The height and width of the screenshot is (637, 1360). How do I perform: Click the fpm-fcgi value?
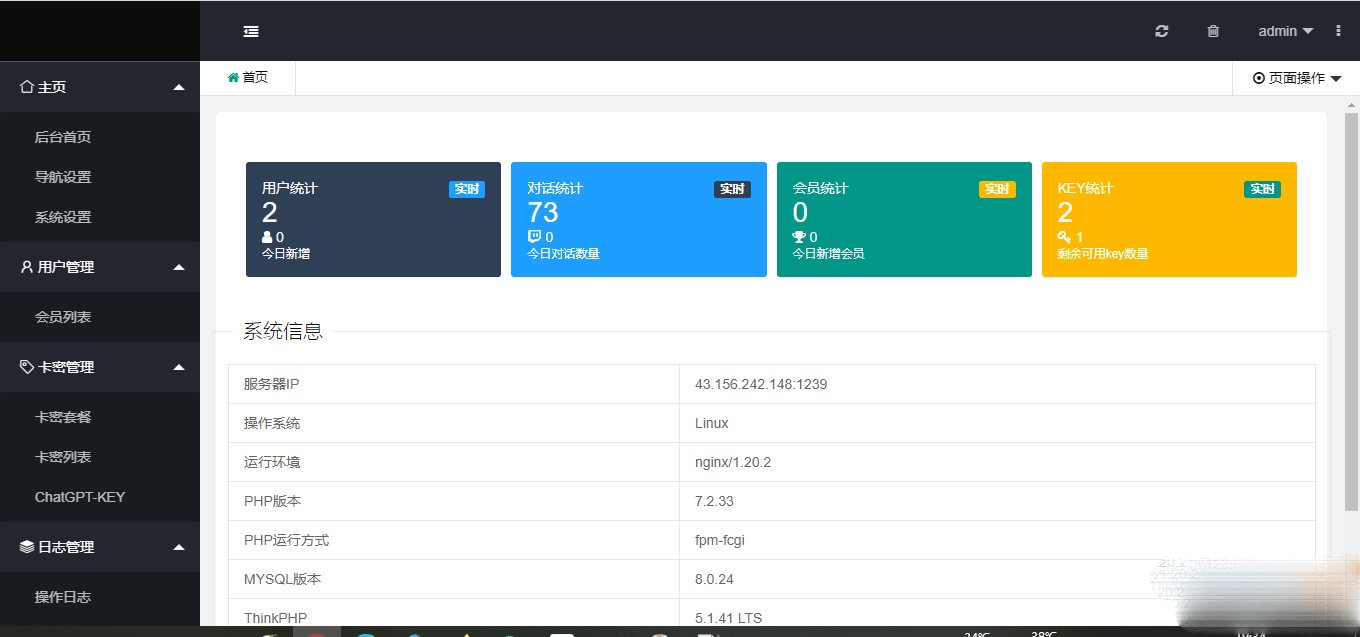(720, 540)
